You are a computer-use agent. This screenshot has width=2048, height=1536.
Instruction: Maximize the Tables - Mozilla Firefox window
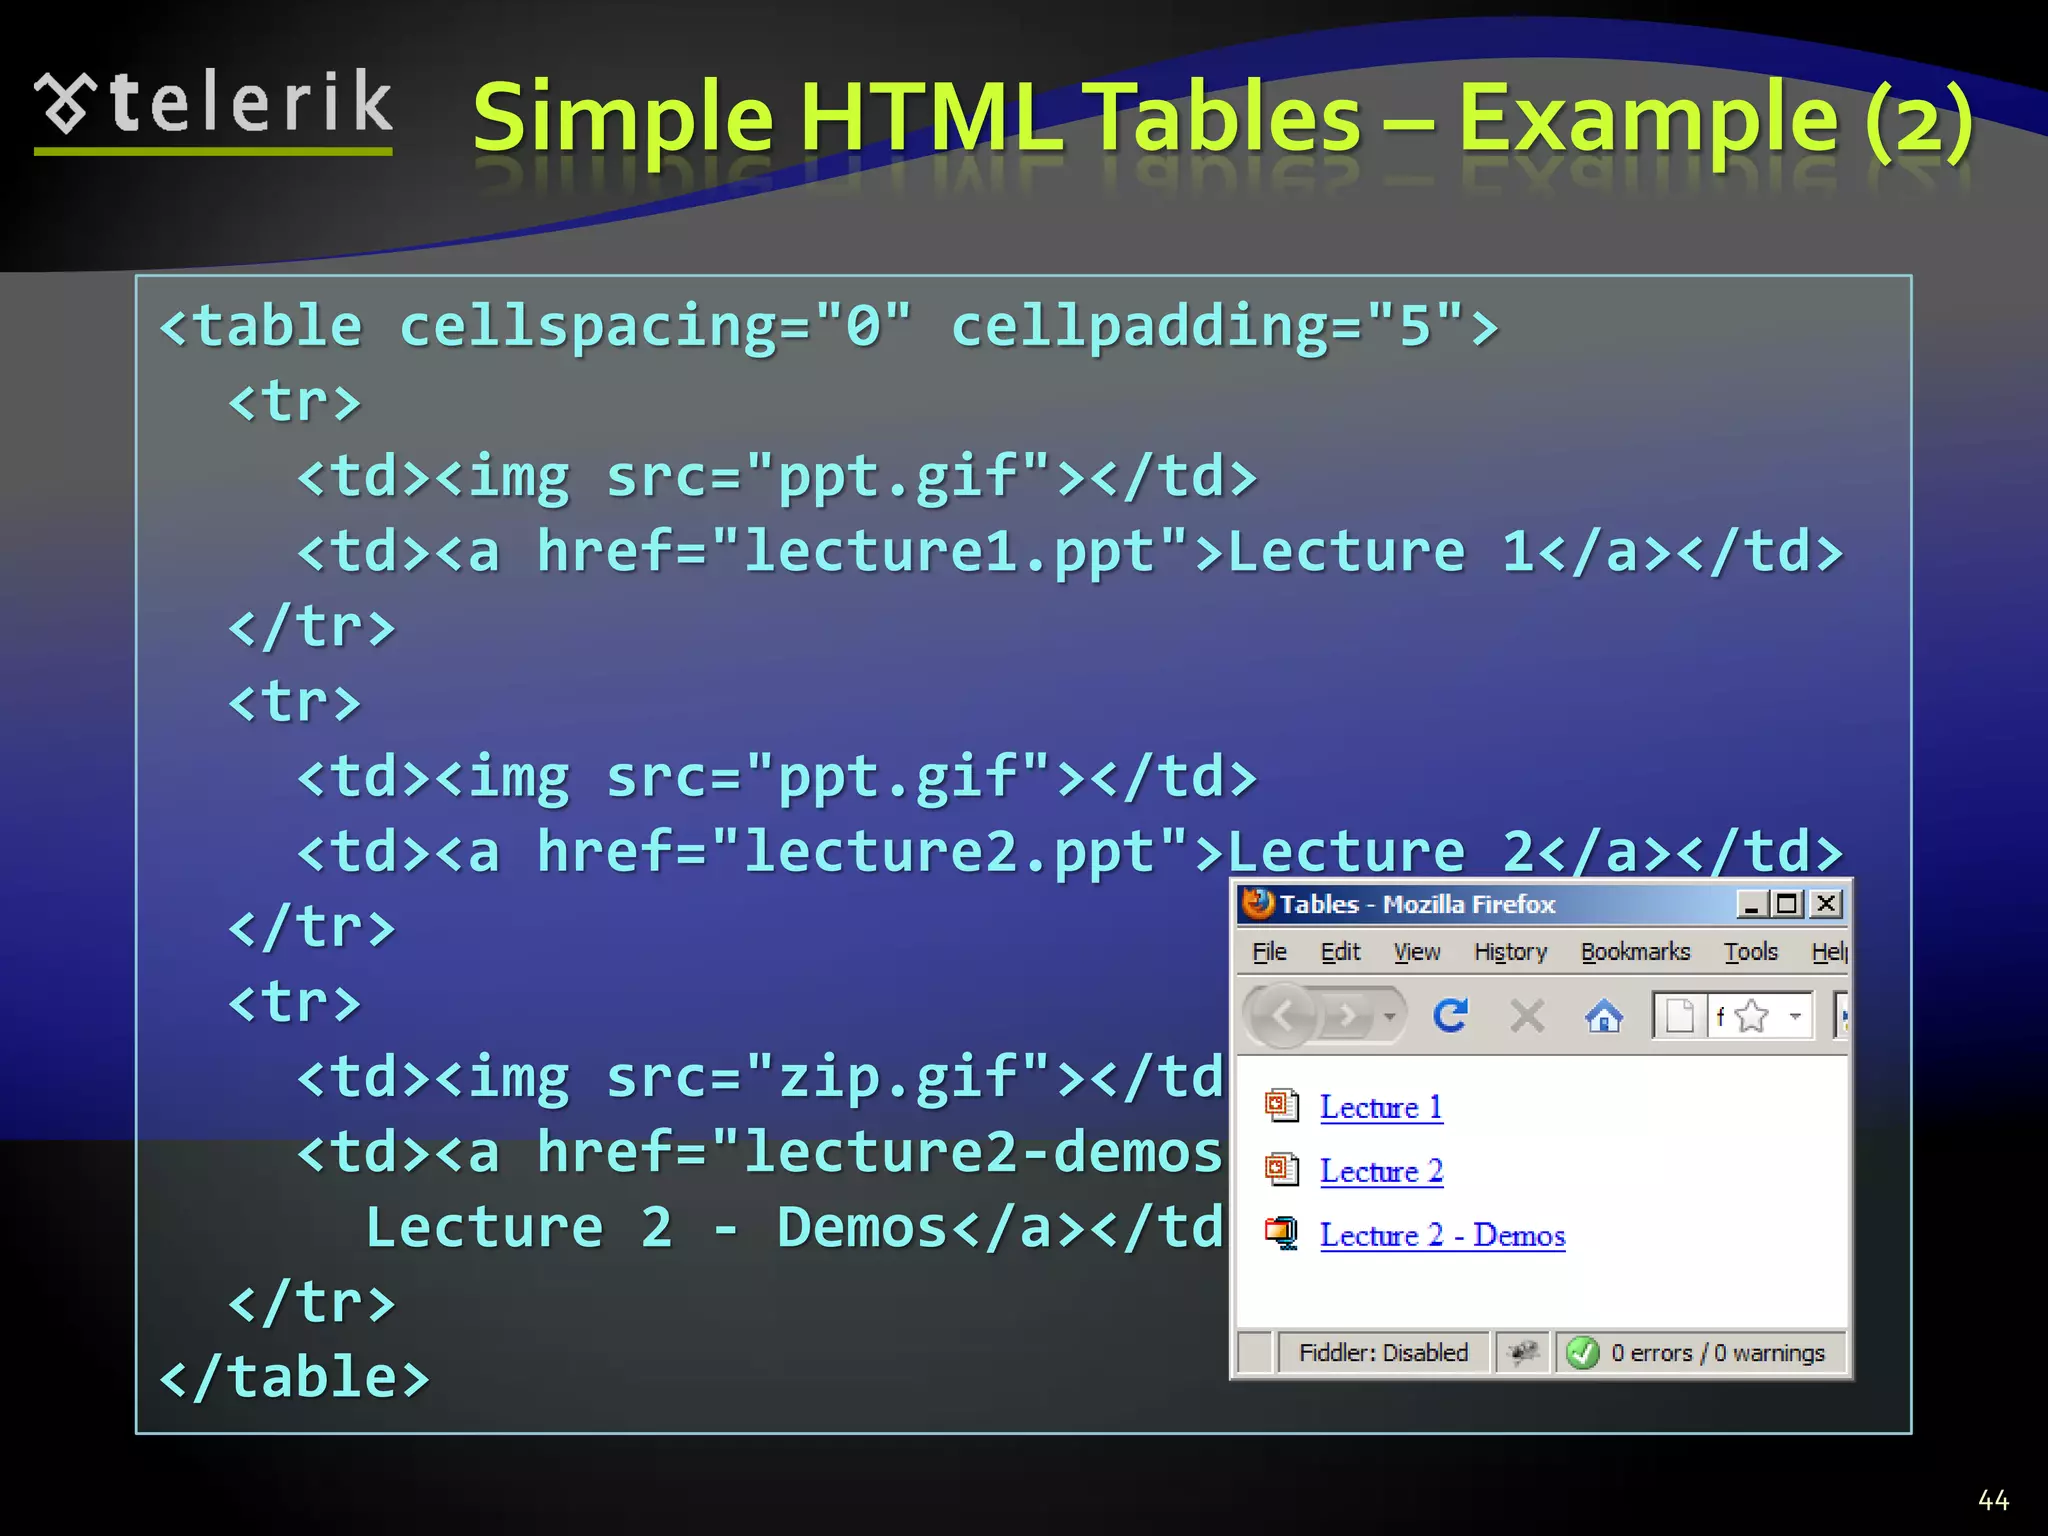coord(1787,905)
